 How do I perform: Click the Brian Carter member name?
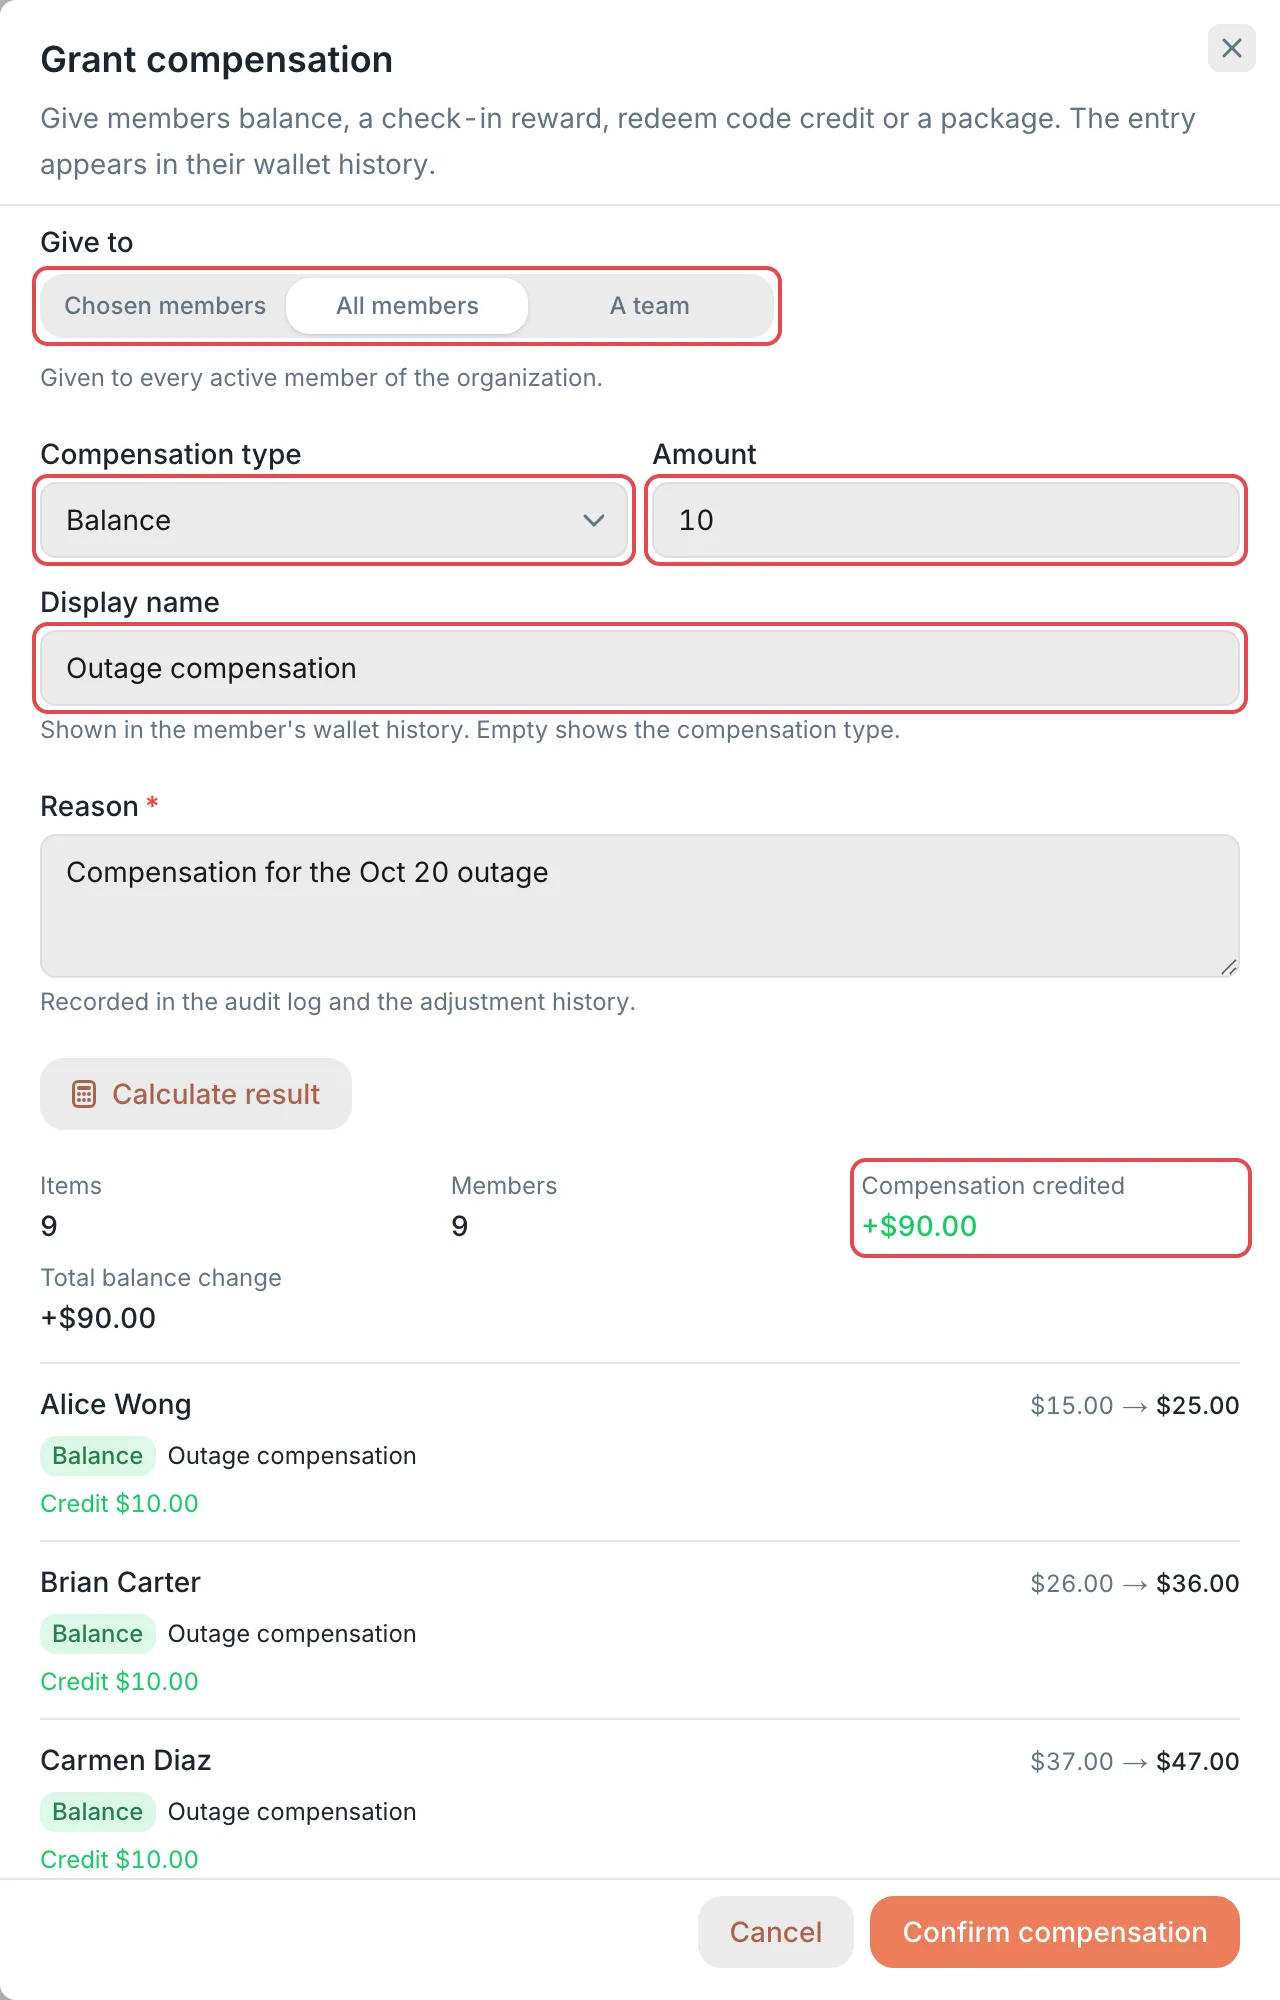click(x=121, y=1583)
